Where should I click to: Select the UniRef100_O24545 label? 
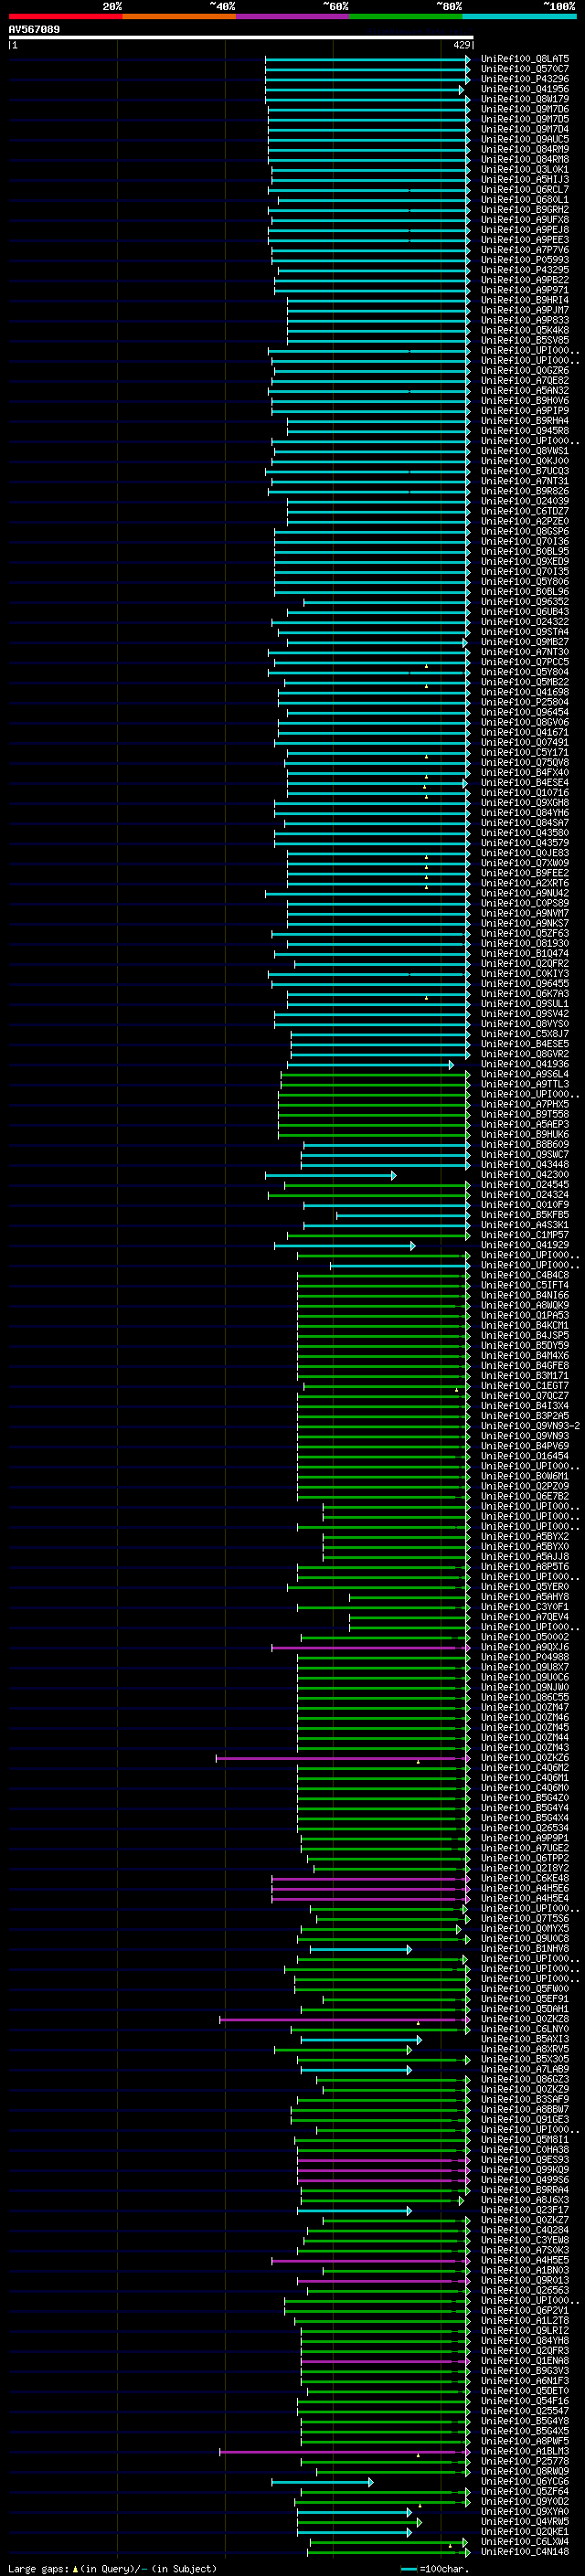pos(525,1185)
